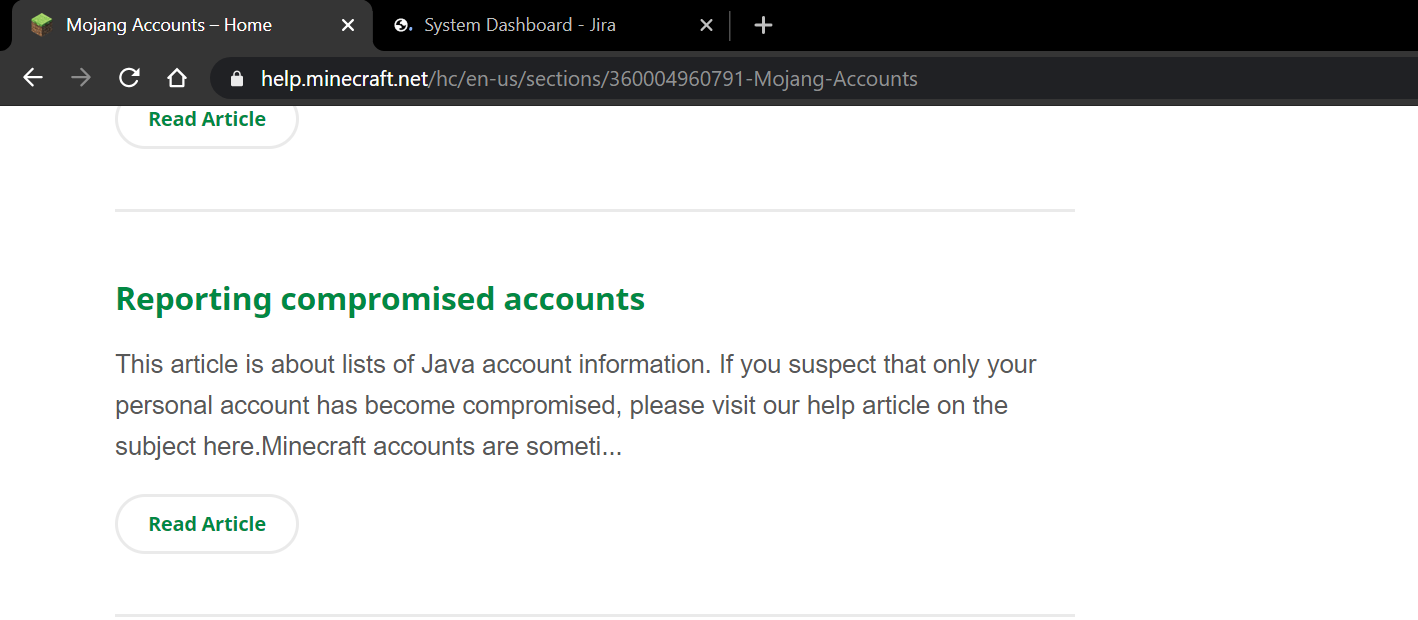The image size is (1418, 620).
Task: Click the truncated text "Minecraft accounts are someti..."
Action: tap(441, 446)
